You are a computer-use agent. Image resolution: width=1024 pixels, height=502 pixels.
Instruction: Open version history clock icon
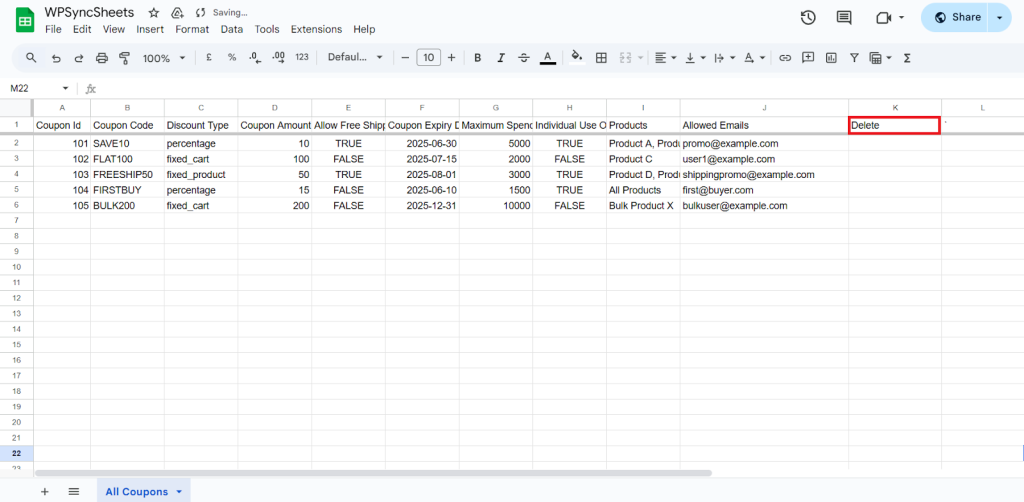coord(808,18)
